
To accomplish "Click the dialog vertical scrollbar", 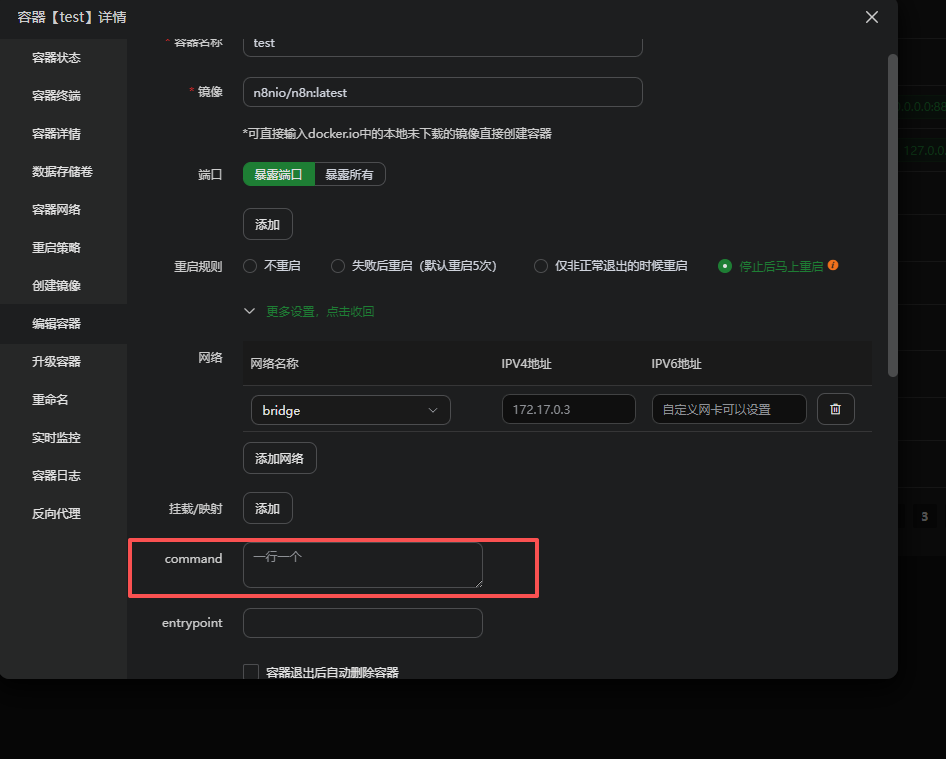I will 892,215.
